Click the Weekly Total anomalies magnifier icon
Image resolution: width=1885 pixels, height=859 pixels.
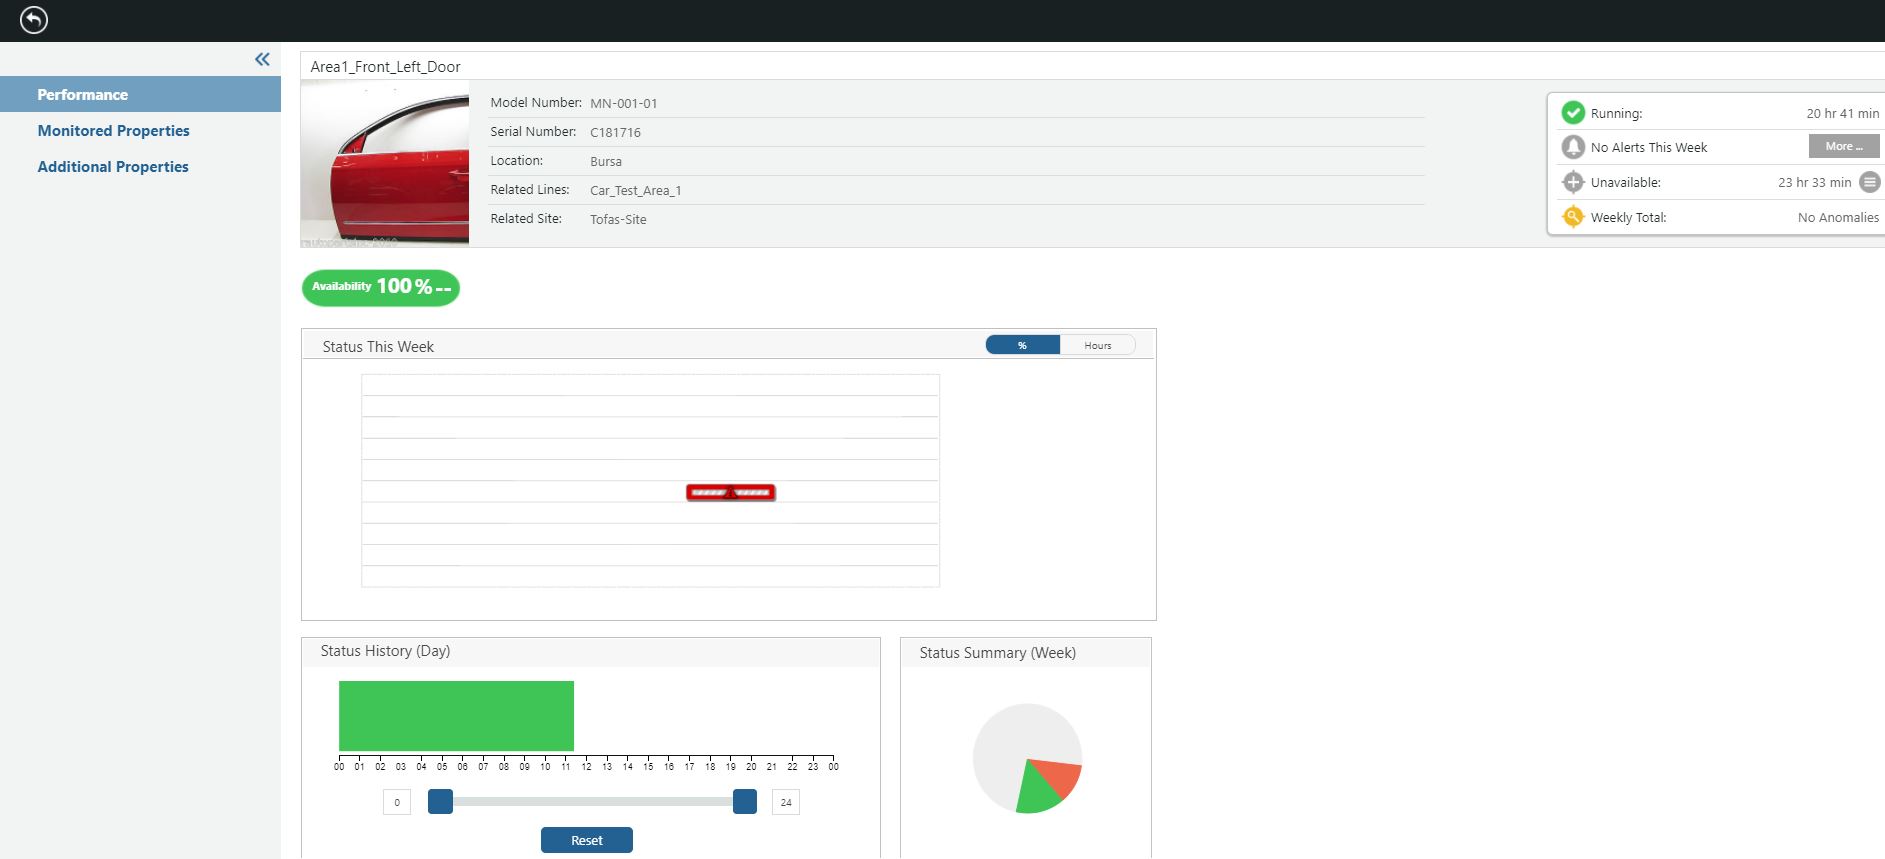(x=1573, y=217)
